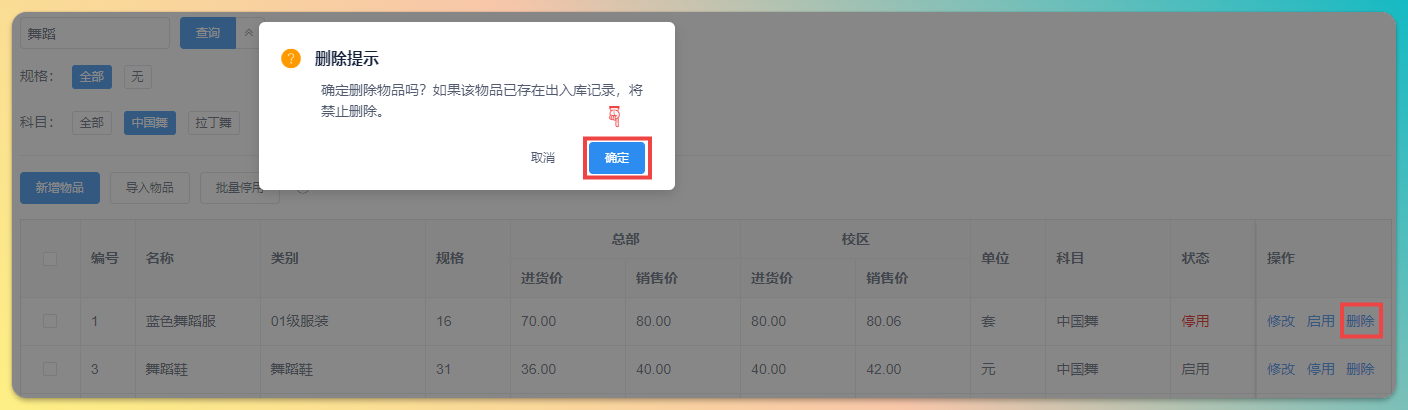The image size is (1408, 410).
Task: Choose 中国舞 subject filter
Action: 150,123
